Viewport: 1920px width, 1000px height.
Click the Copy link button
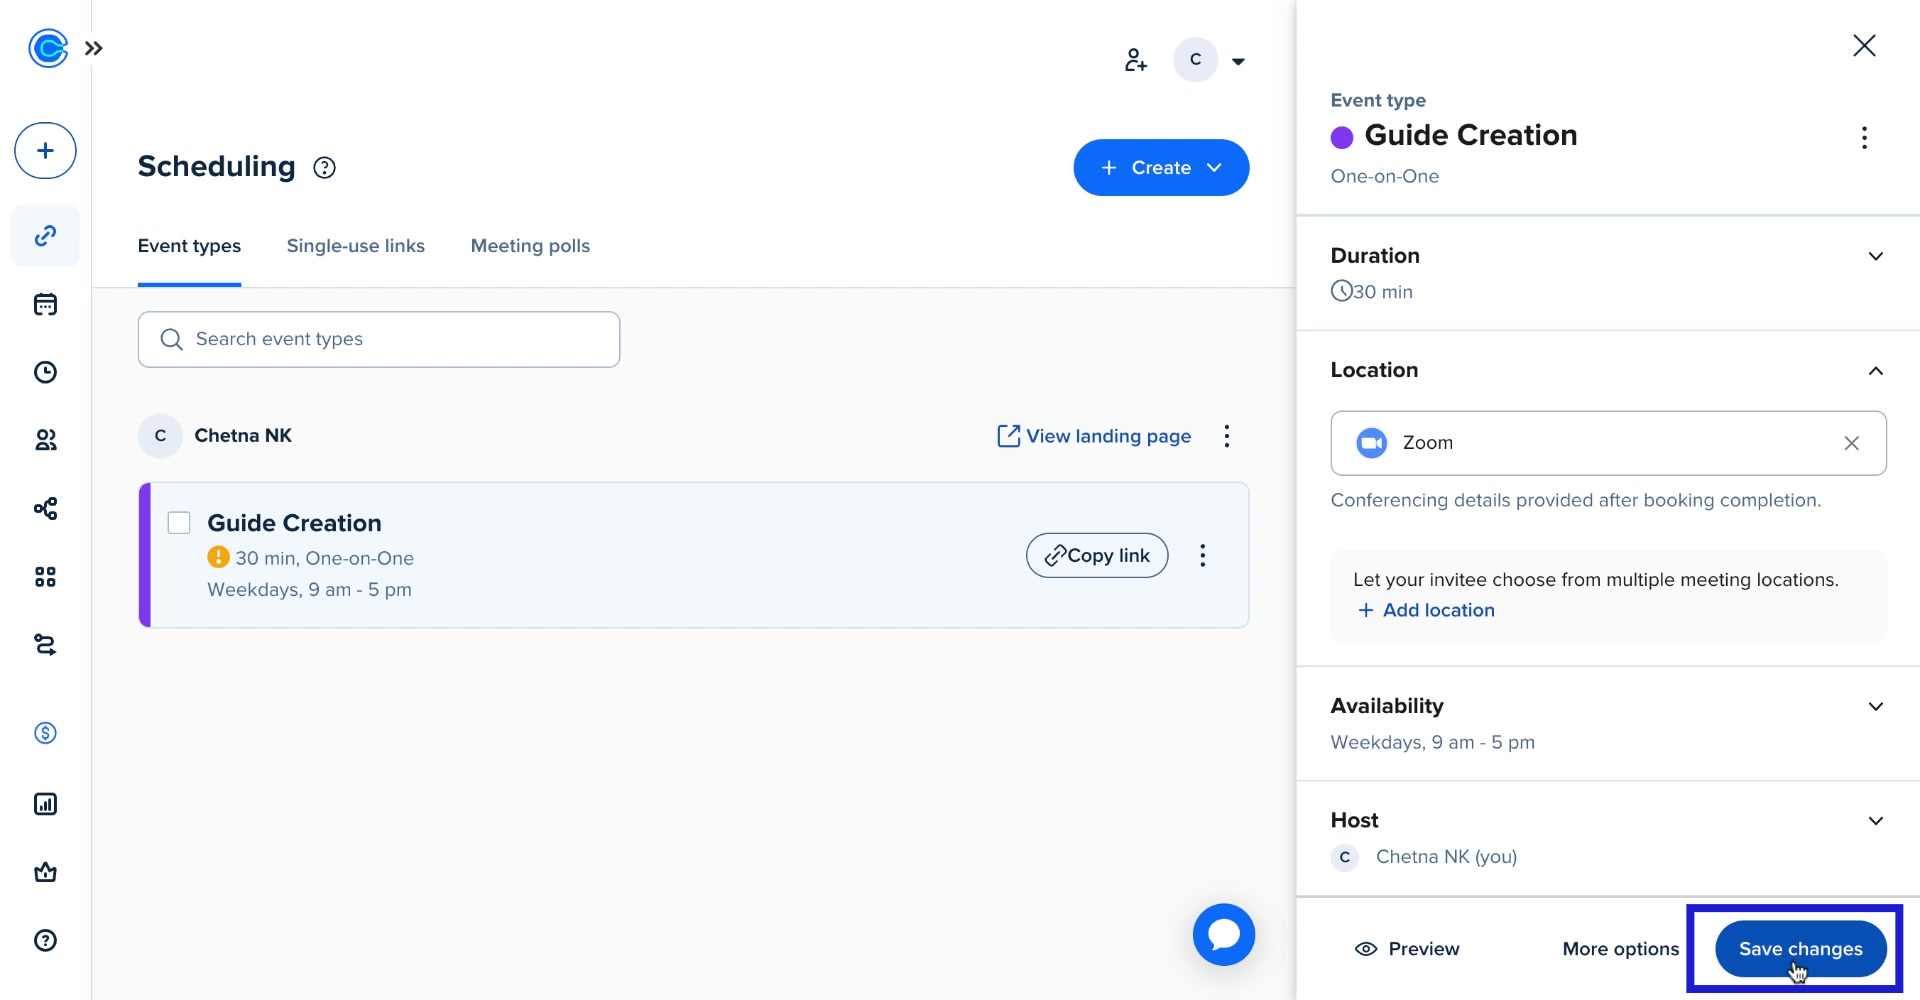pyautogui.click(x=1096, y=556)
